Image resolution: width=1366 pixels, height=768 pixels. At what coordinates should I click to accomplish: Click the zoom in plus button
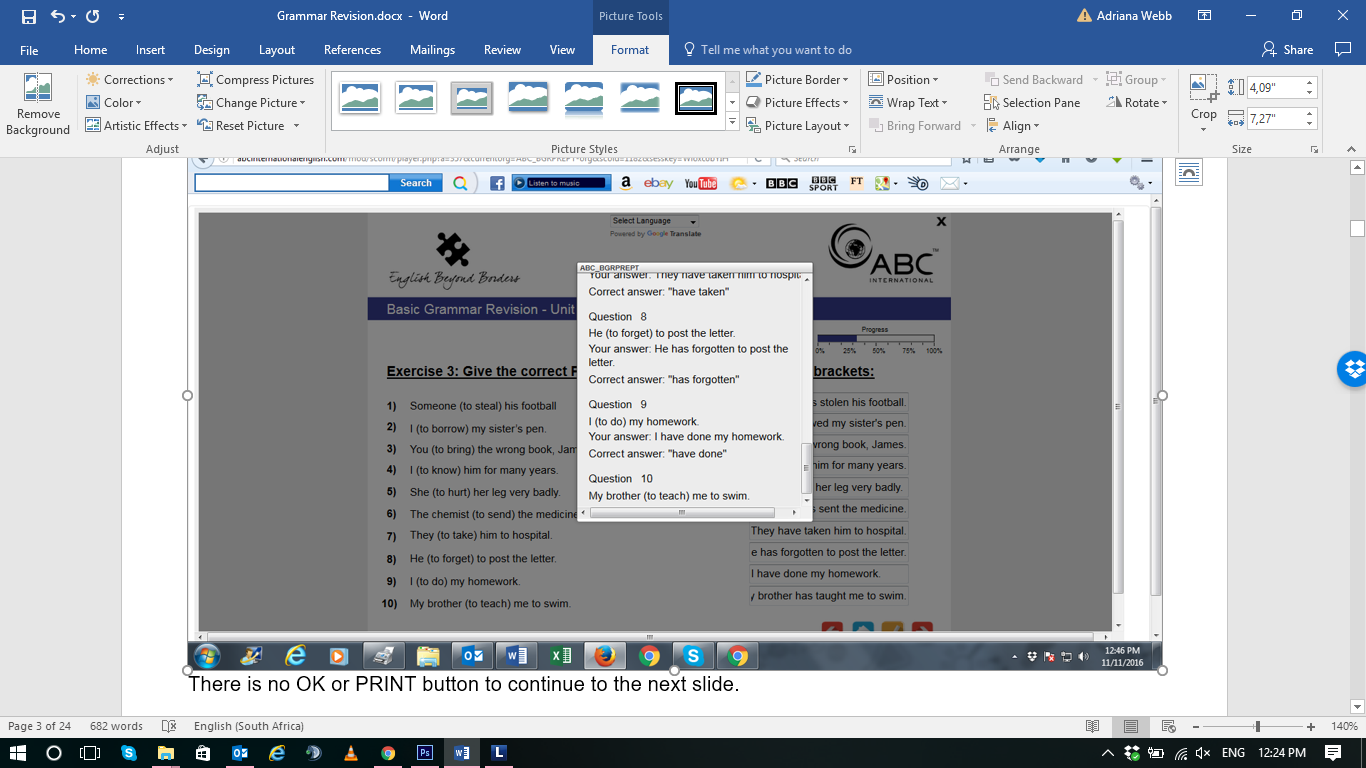click(x=1310, y=726)
